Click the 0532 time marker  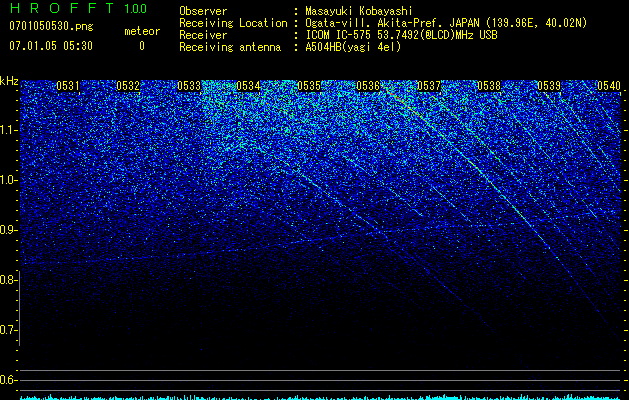(x=128, y=86)
